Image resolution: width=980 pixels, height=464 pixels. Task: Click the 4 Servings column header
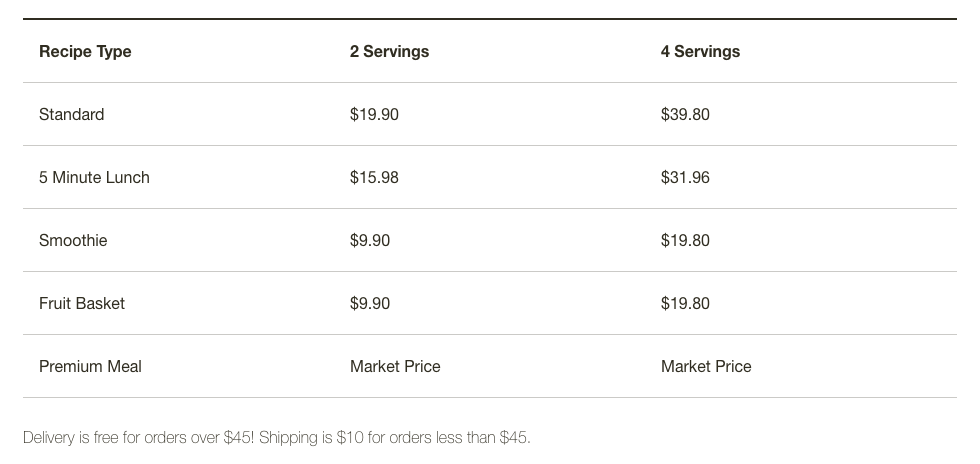700,51
